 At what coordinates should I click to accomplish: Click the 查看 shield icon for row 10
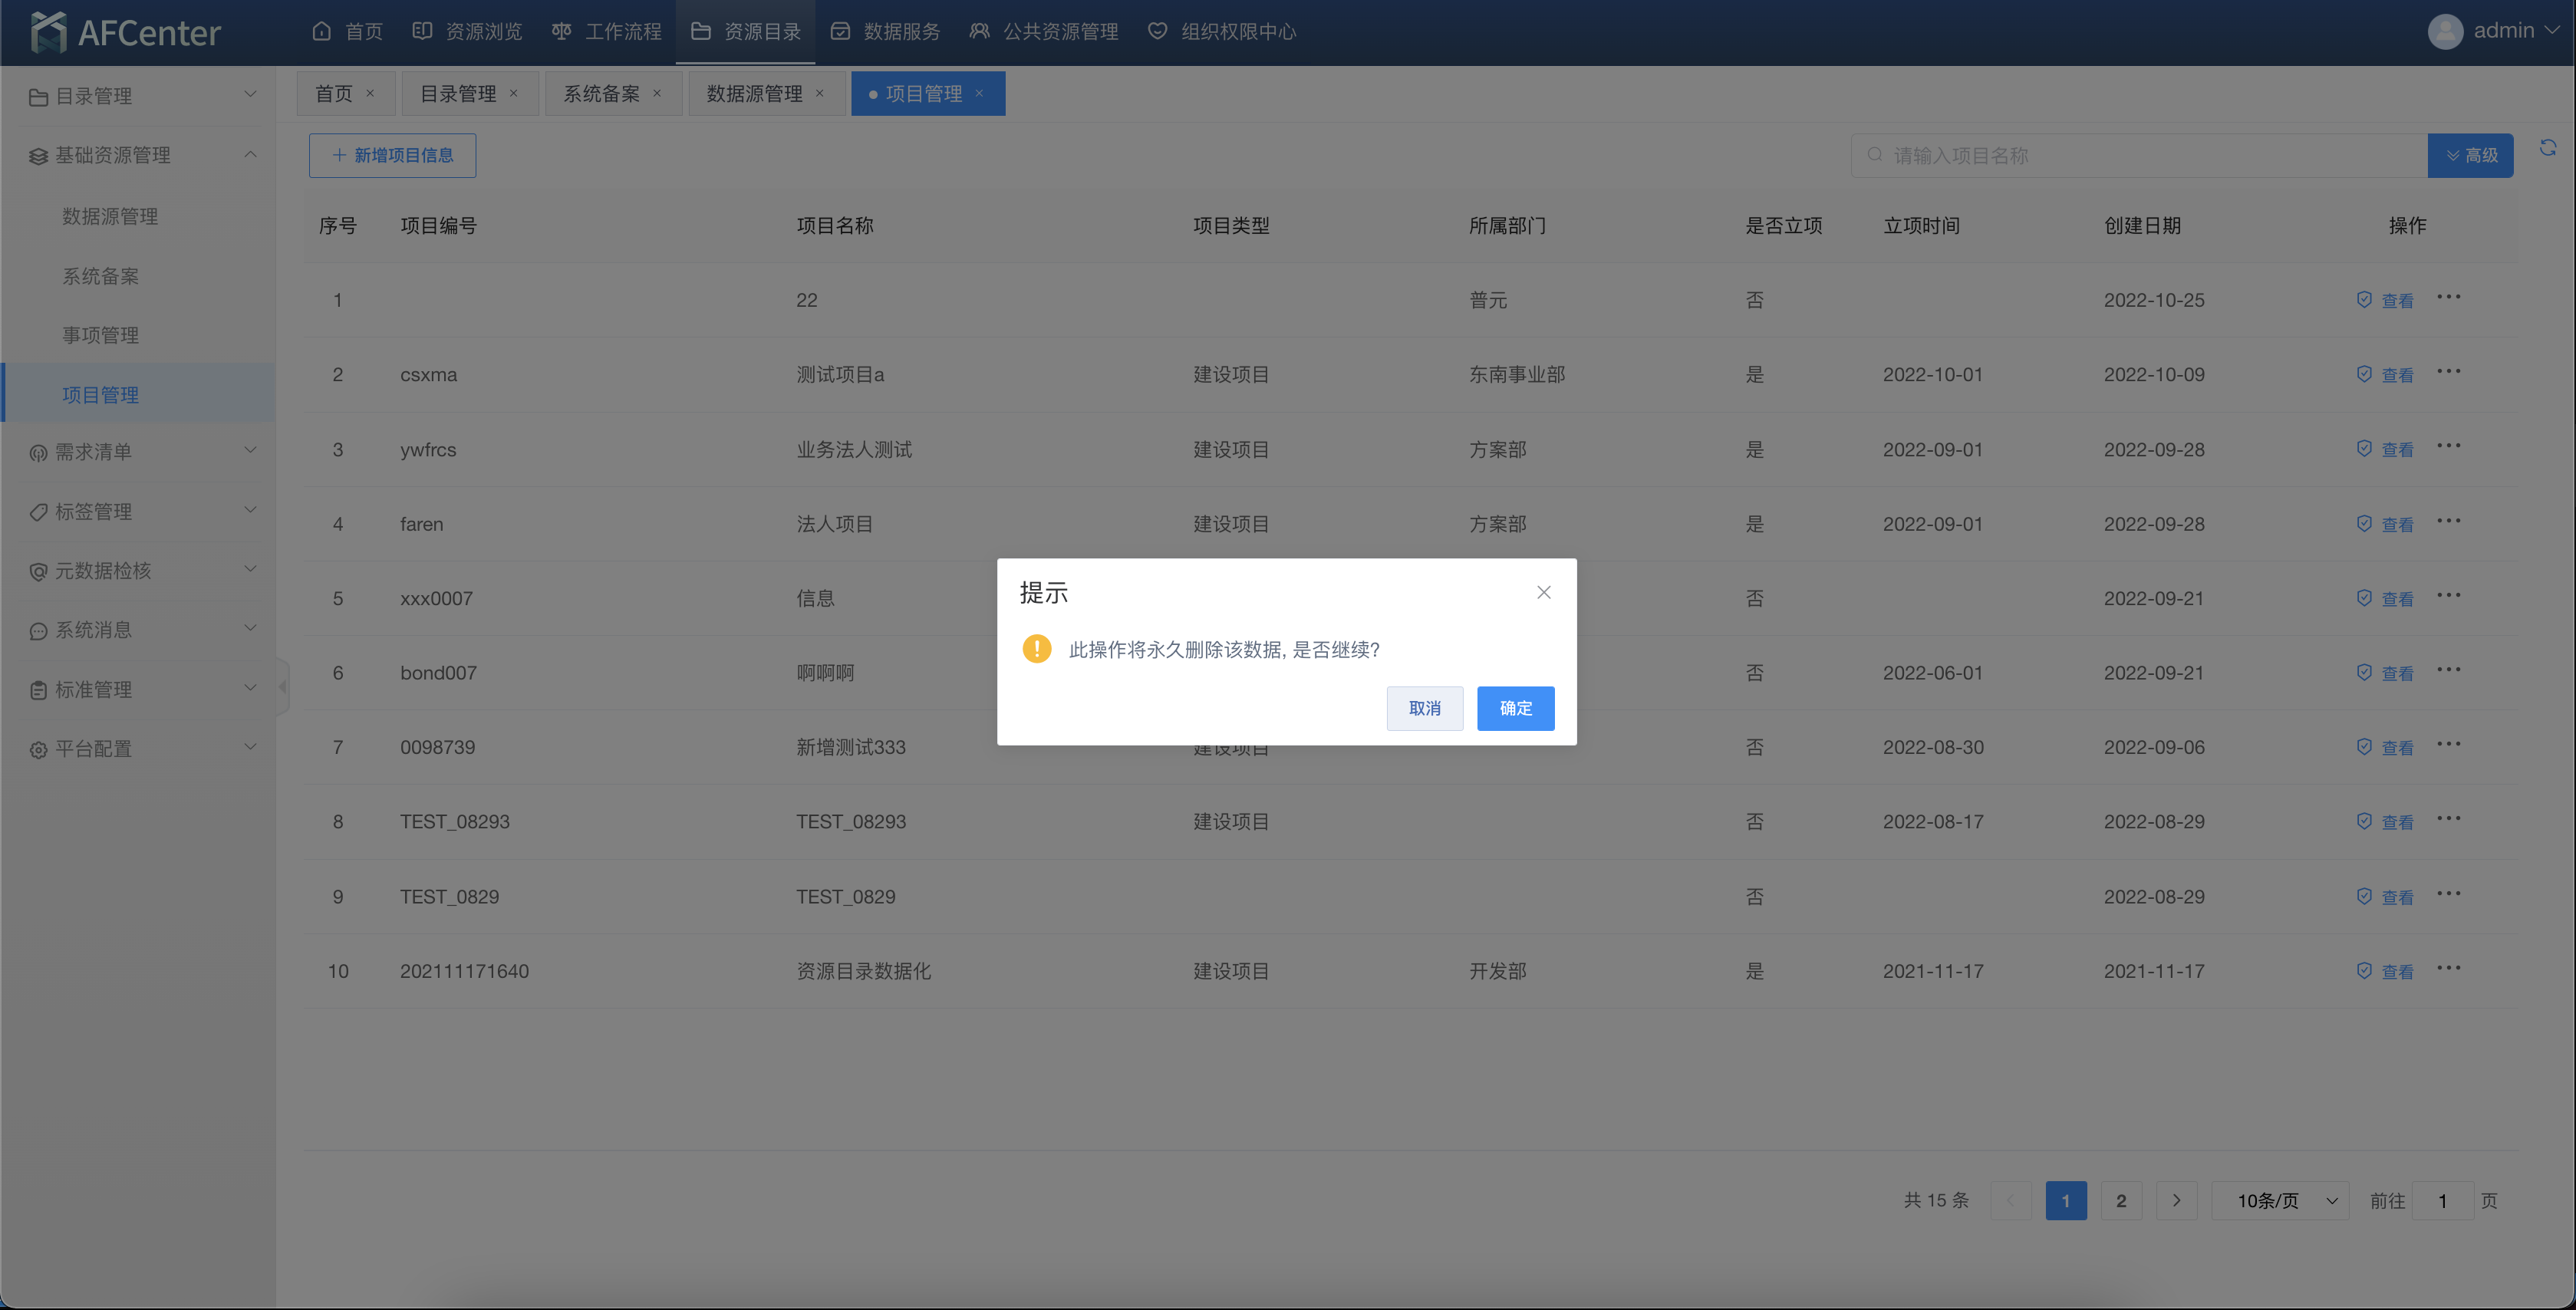tap(2364, 970)
